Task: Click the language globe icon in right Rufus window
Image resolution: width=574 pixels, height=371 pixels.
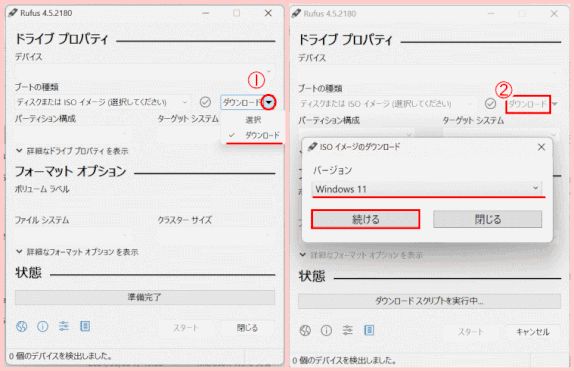Action: pyautogui.click(x=305, y=330)
